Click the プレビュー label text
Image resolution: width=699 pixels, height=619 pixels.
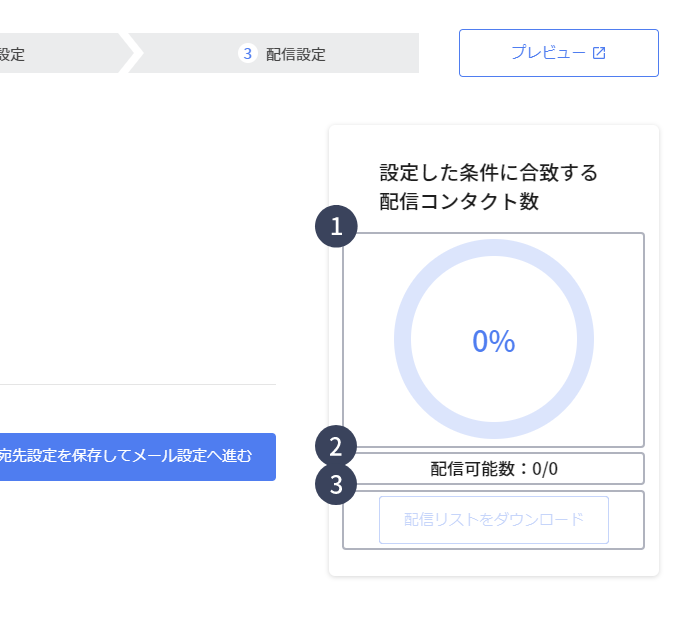pos(548,53)
